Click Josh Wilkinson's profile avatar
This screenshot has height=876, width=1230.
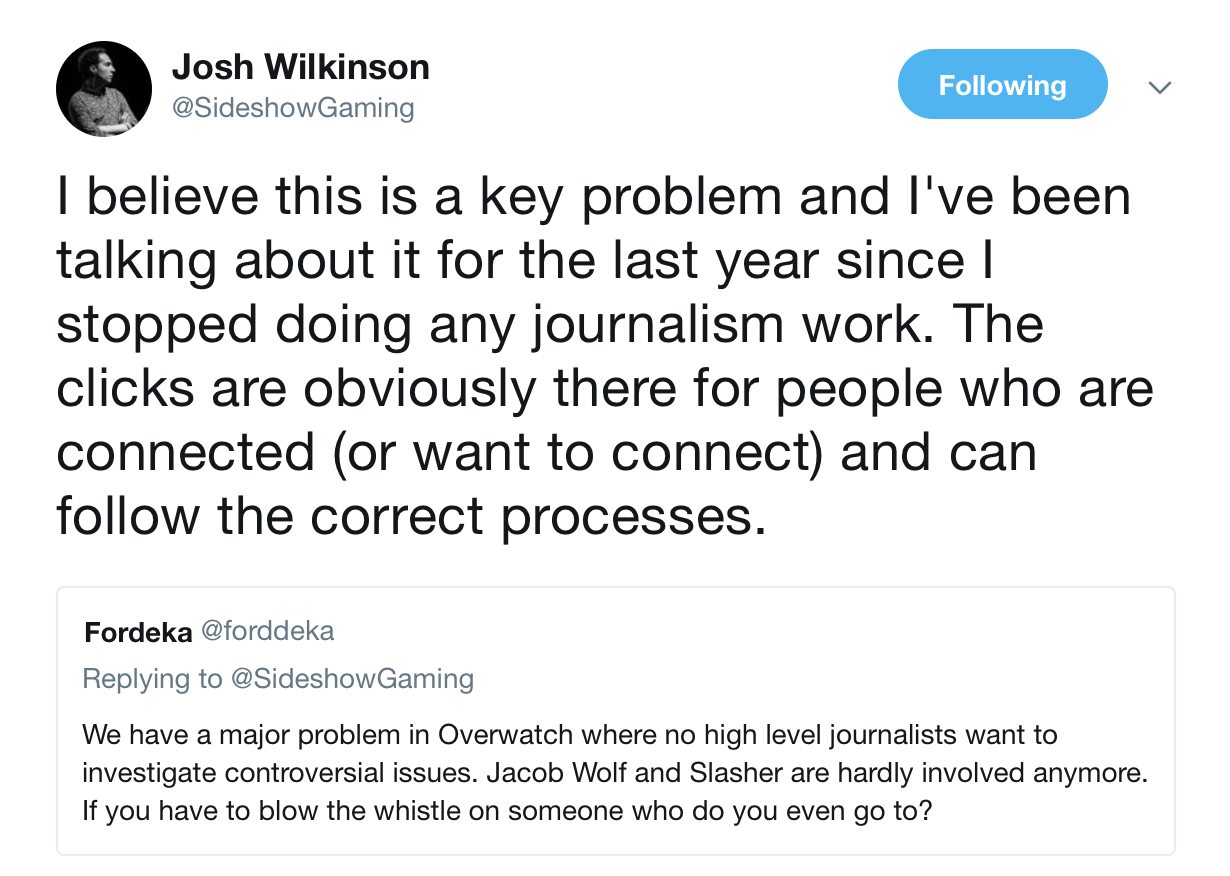tap(104, 89)
